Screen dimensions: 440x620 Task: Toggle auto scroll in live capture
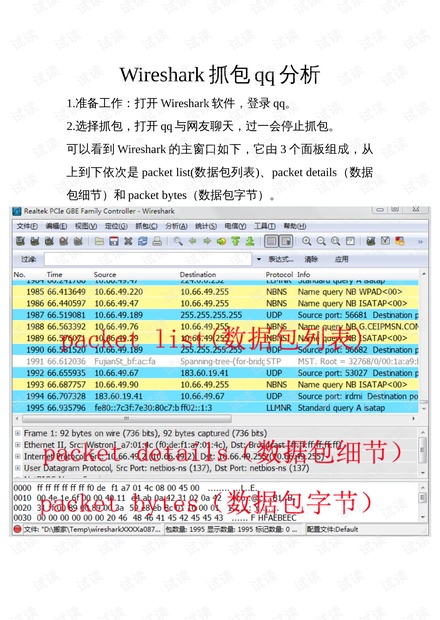[286, 241]
